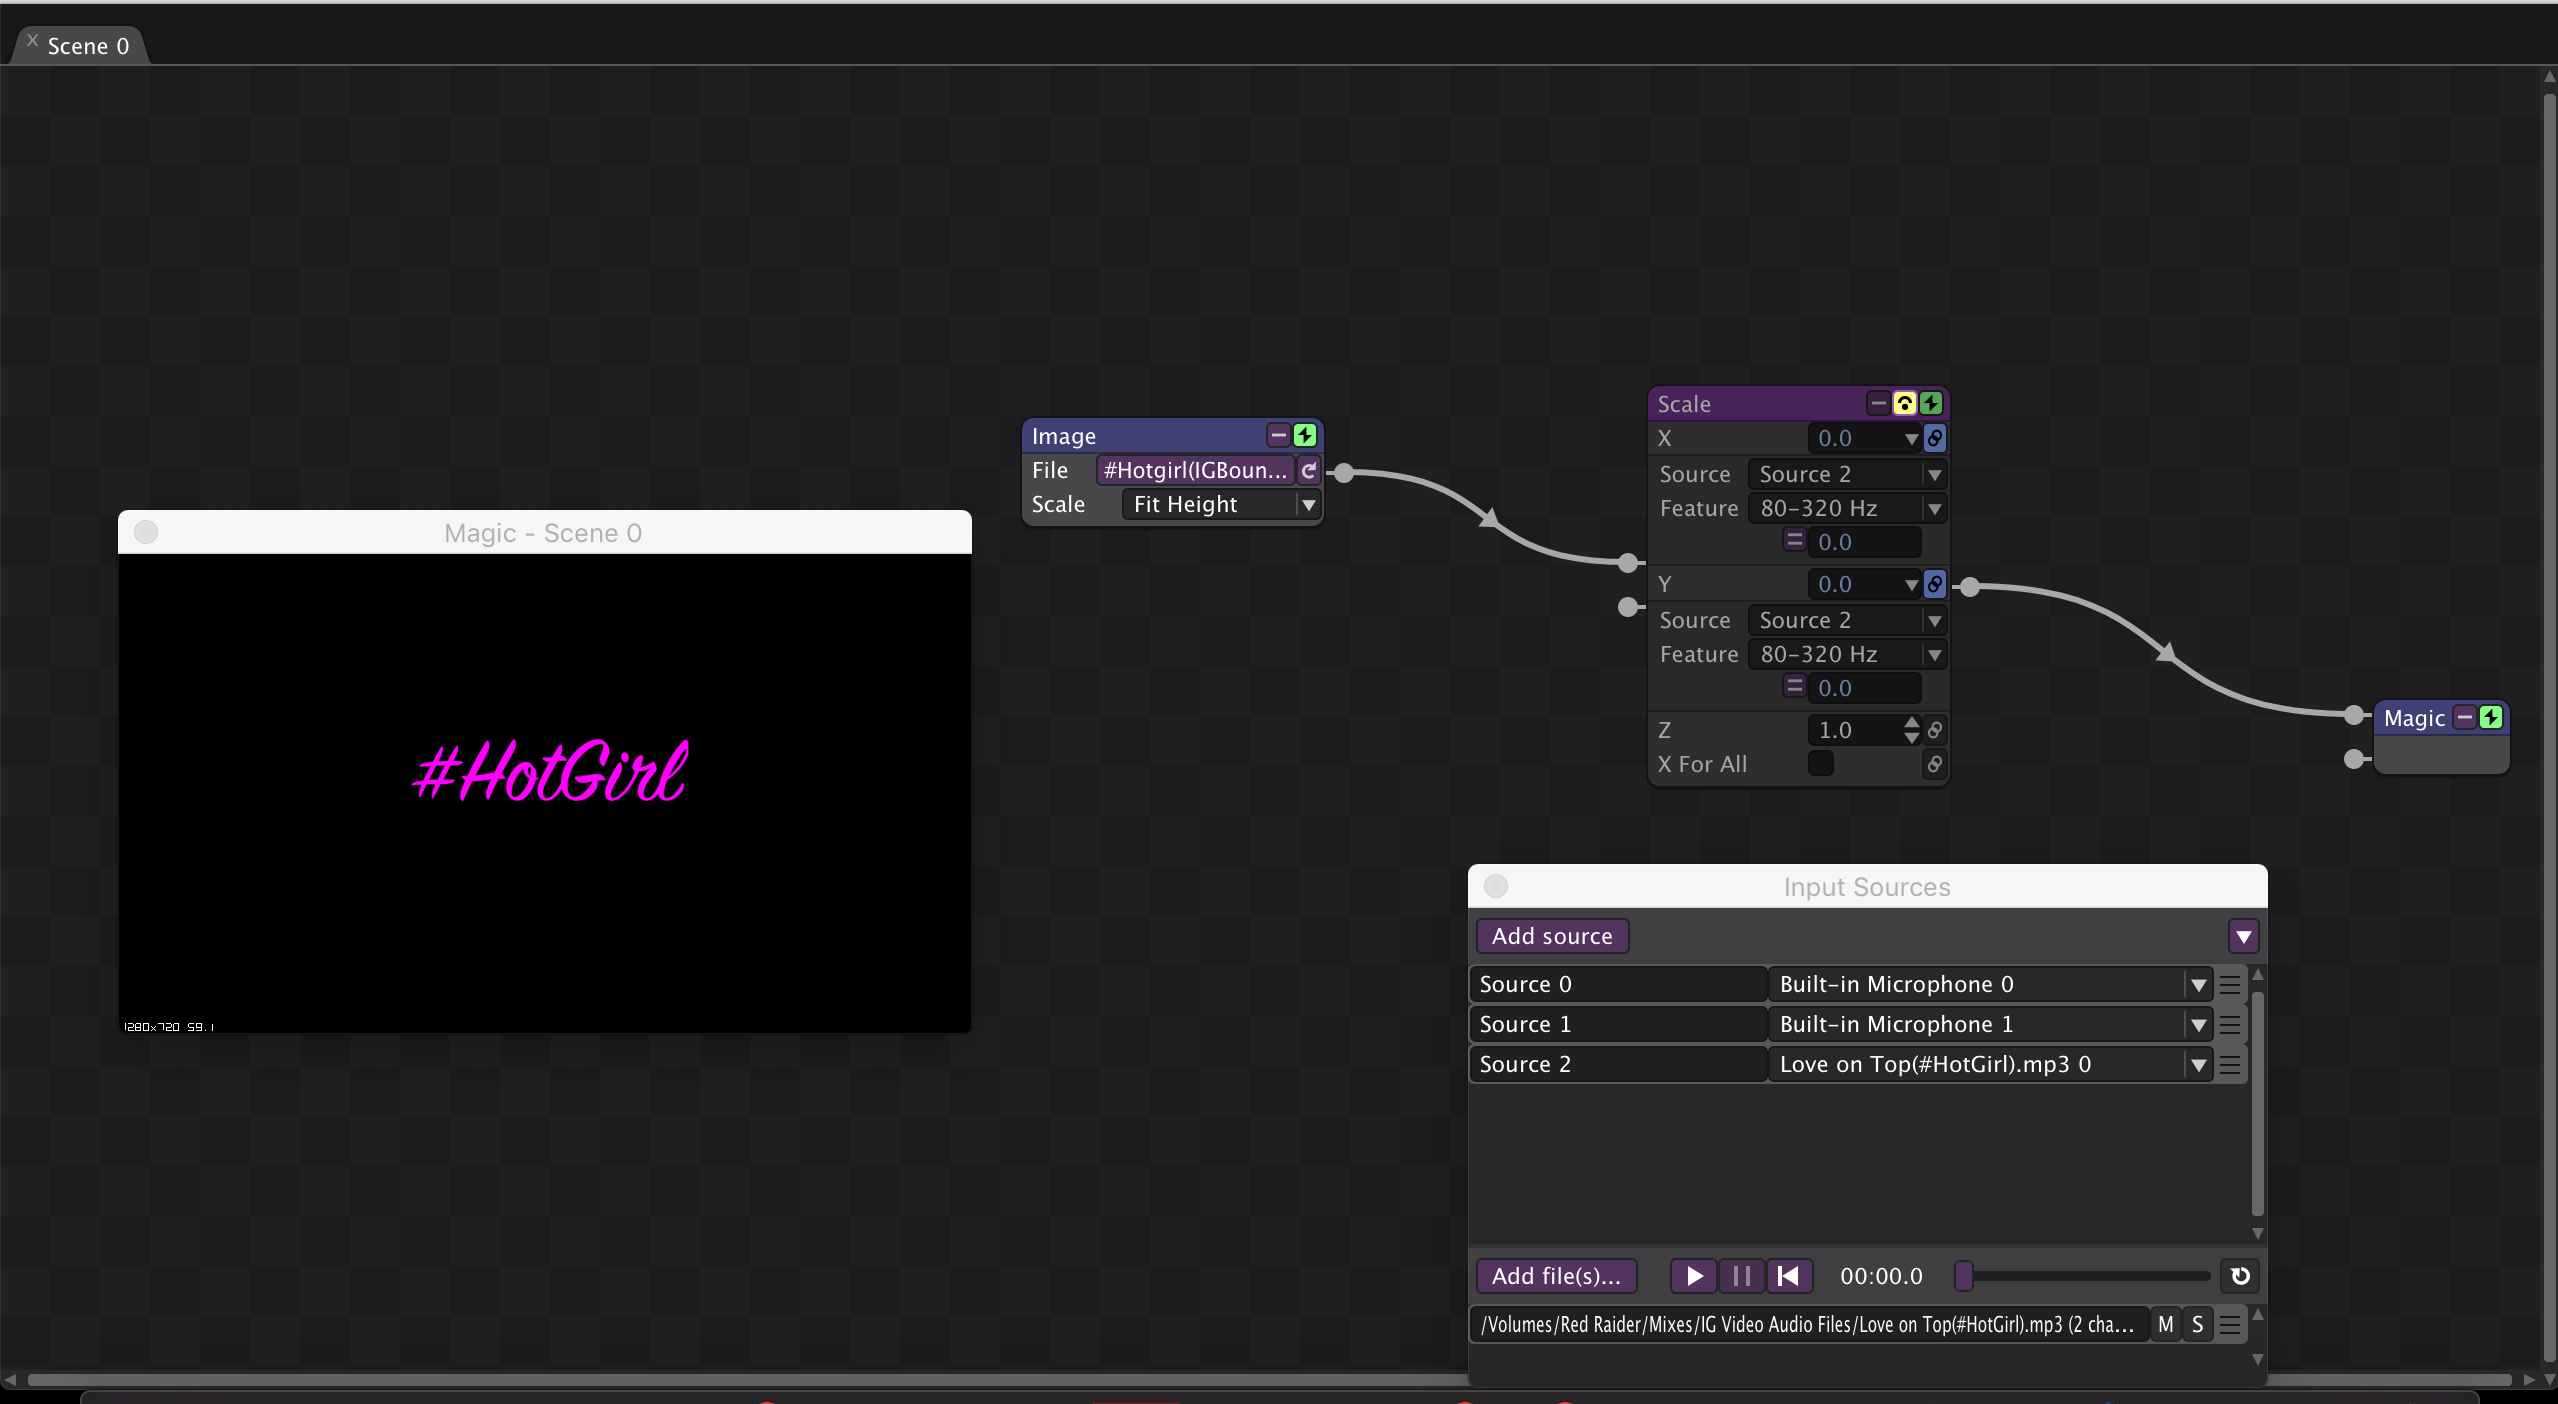Reload the Image file using refresh icon
2558x1404 pixels.
(1309, 470)
